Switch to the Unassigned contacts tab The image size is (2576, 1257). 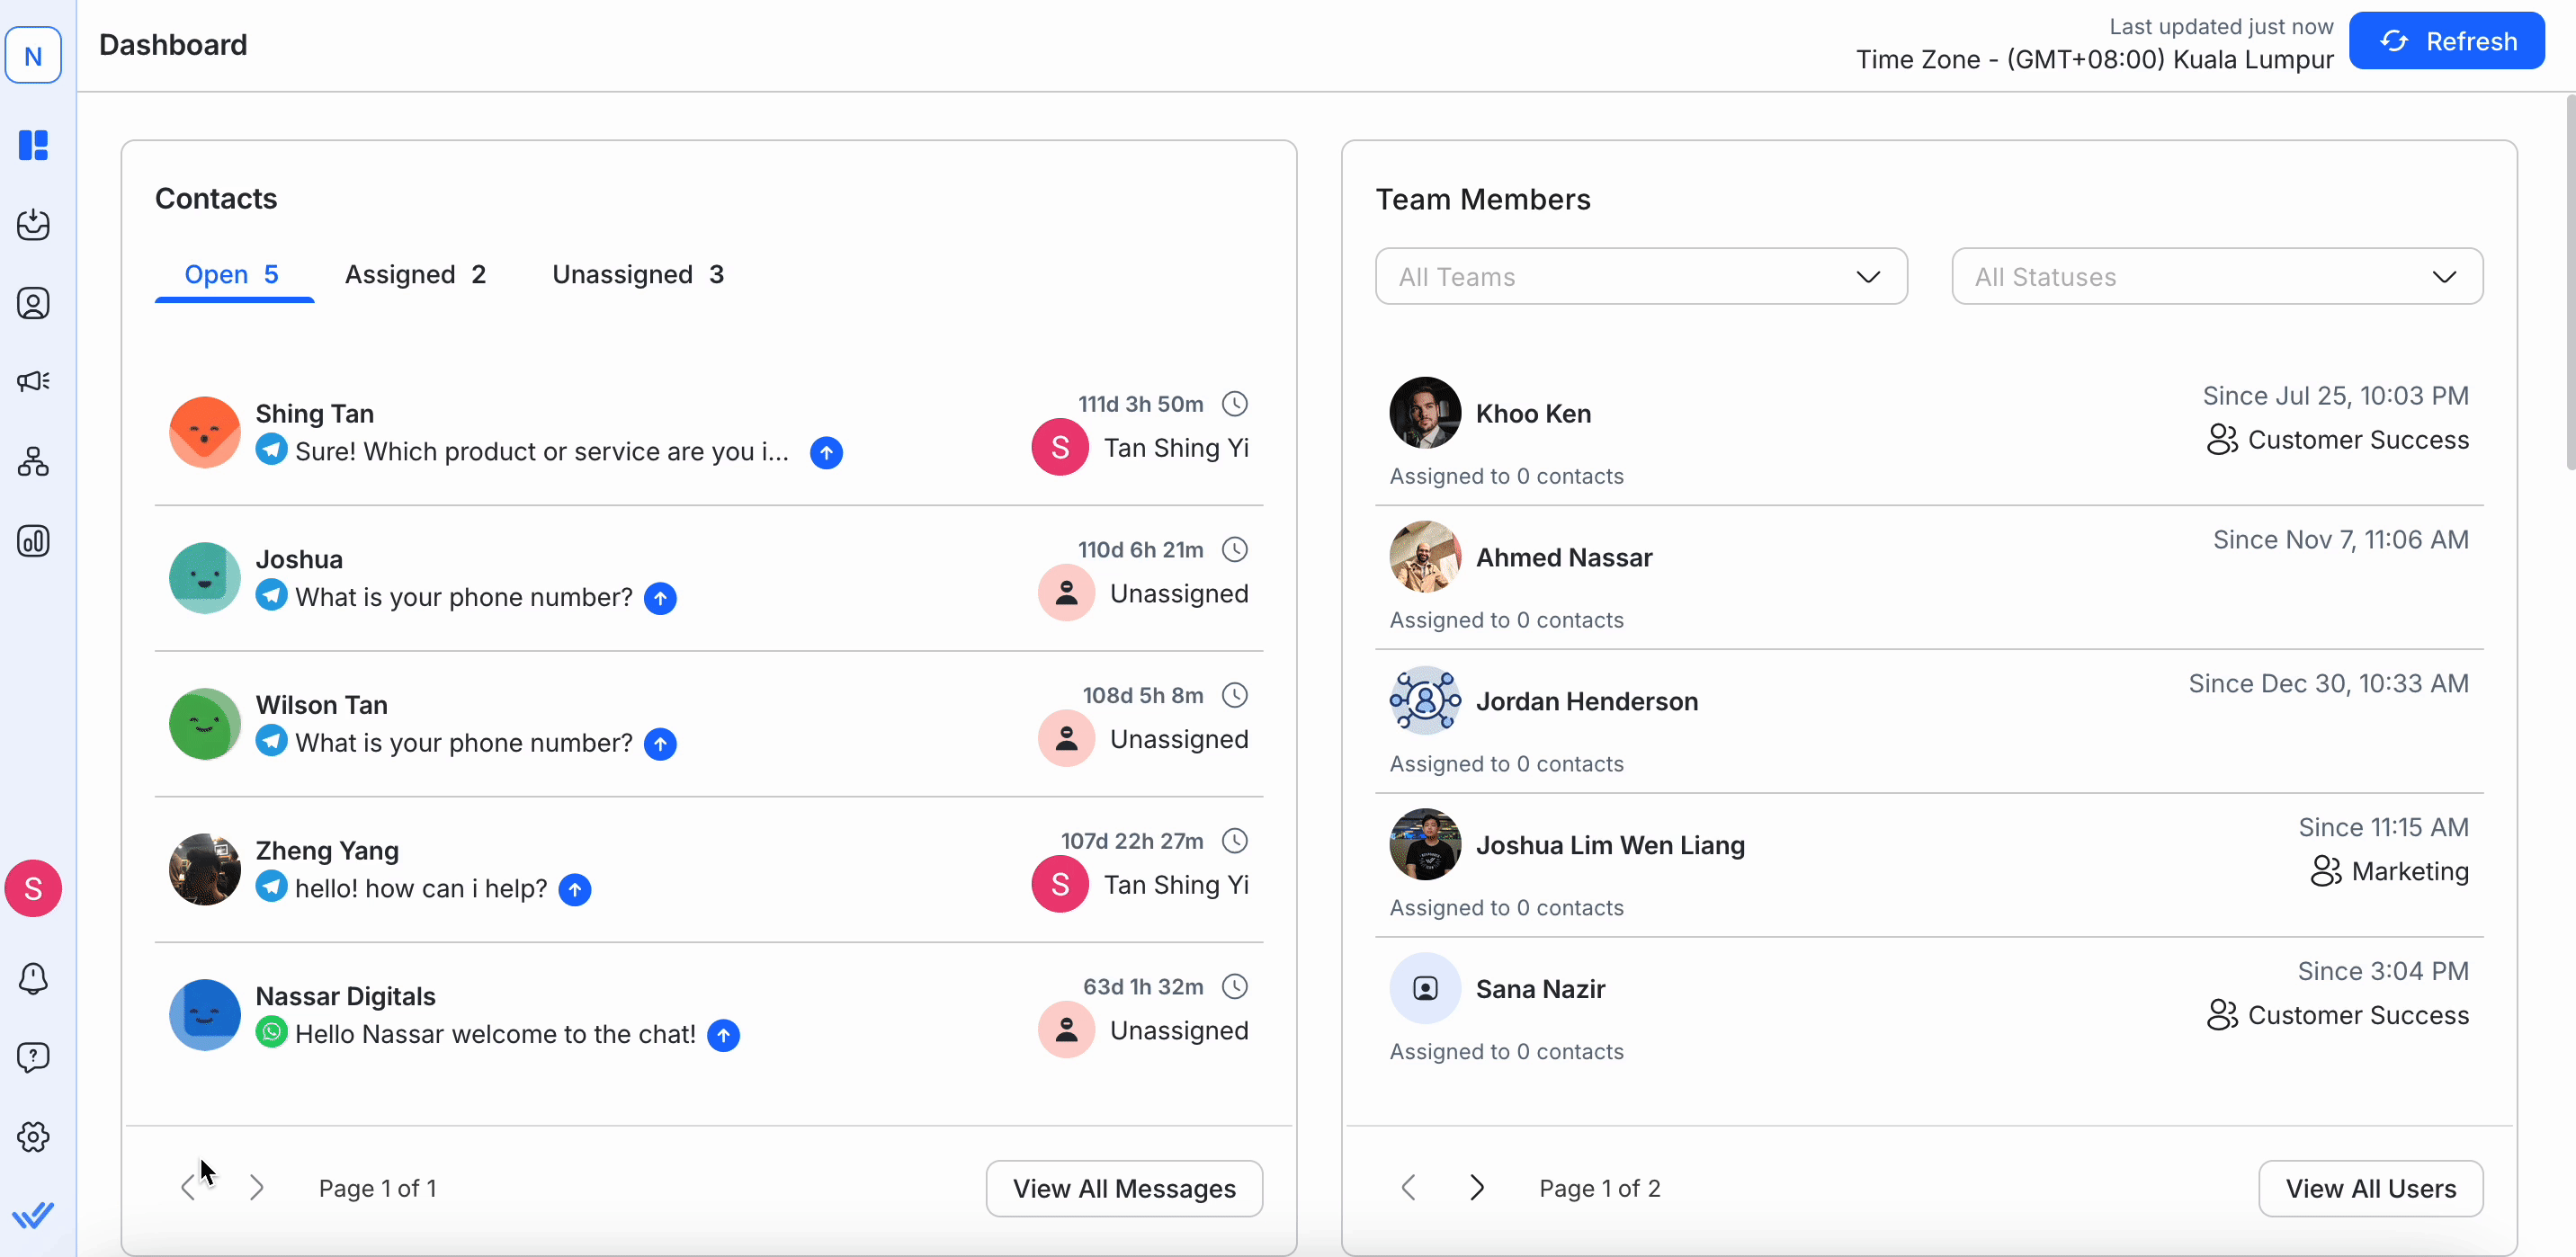click(637, 275)
